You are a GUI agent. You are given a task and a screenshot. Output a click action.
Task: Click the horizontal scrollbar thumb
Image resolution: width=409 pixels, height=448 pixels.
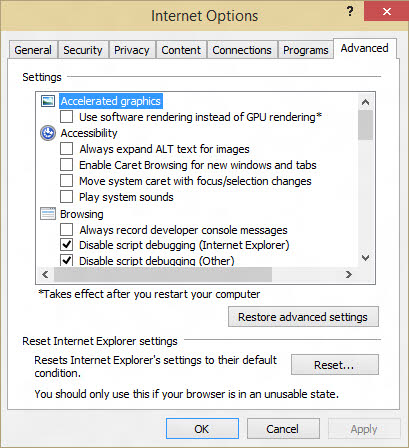(x=163, y=274)
